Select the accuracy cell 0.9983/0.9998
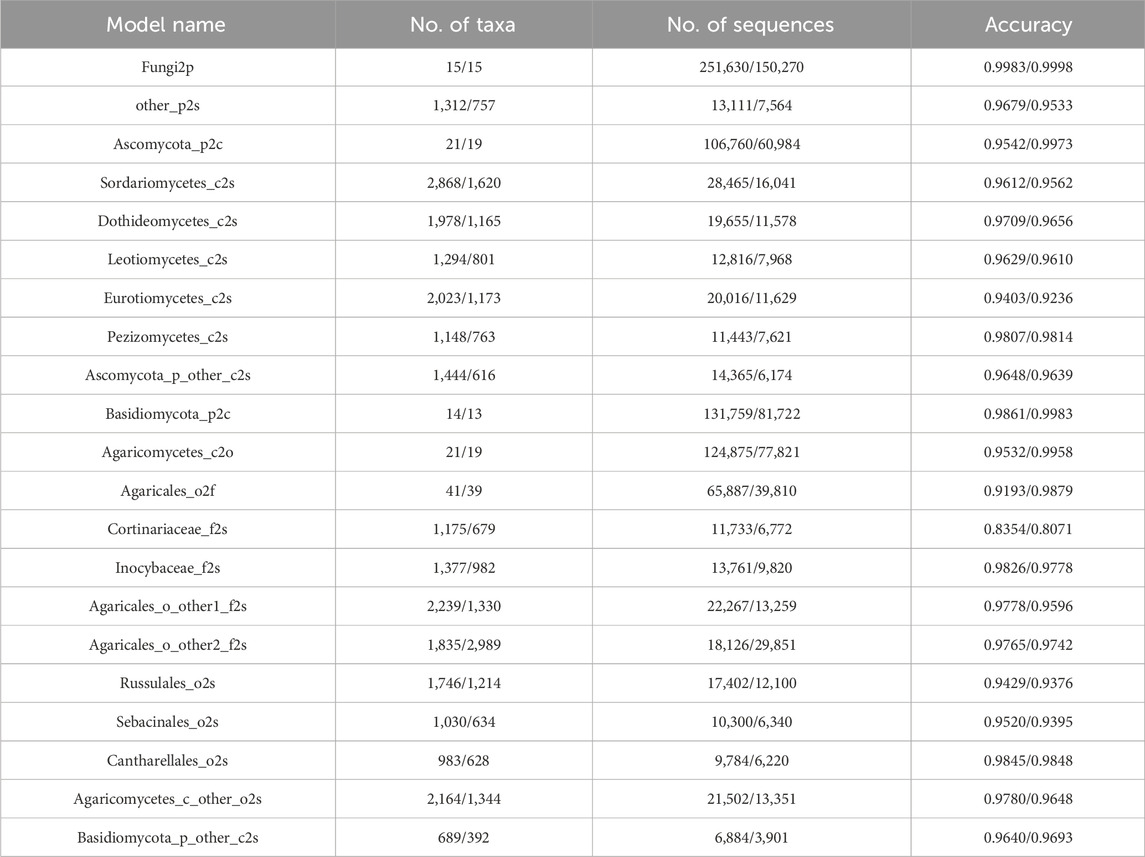Image resolution: width=1145 pixels, height=857 pixels. coord(1027,67)
